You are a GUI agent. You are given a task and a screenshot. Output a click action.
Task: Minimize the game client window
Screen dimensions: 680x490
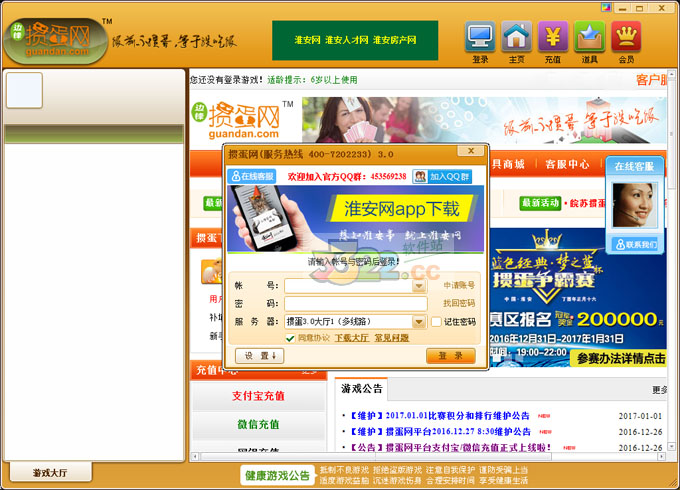point(622,8)
